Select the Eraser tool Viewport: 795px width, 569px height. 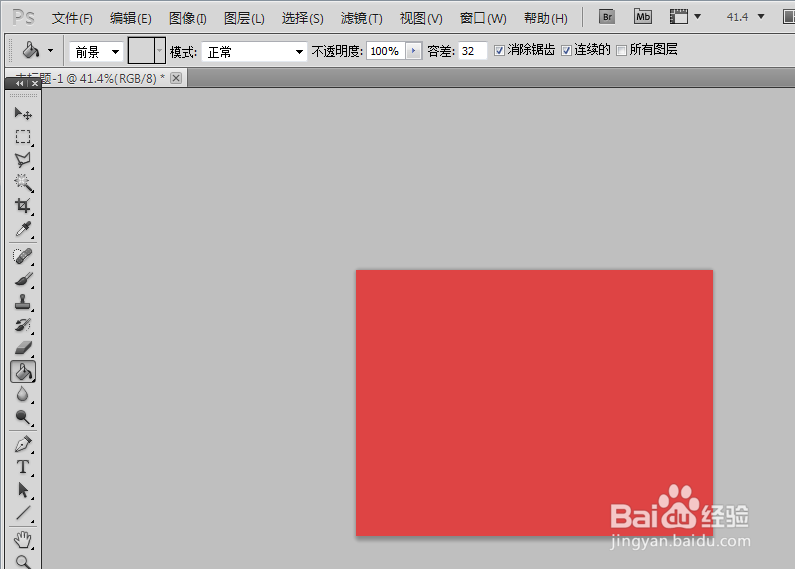(23, 348)
